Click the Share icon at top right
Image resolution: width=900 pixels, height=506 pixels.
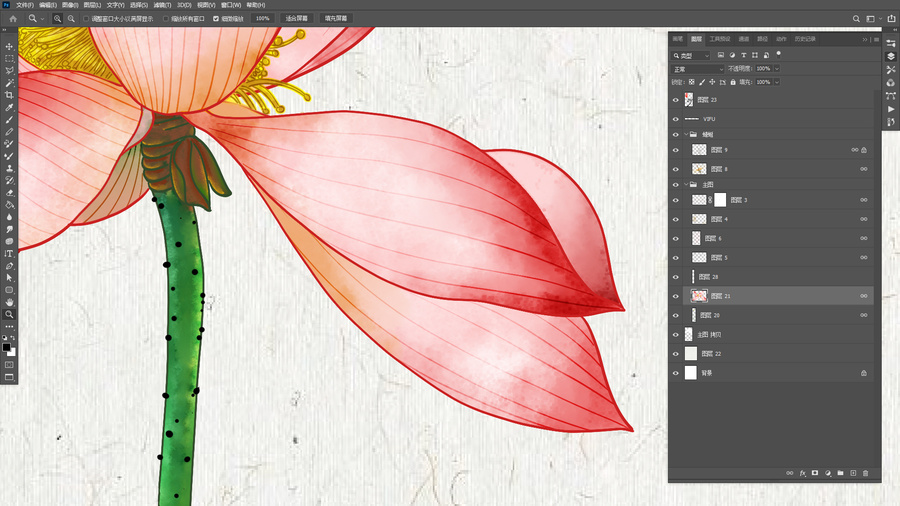click(891, 18)
